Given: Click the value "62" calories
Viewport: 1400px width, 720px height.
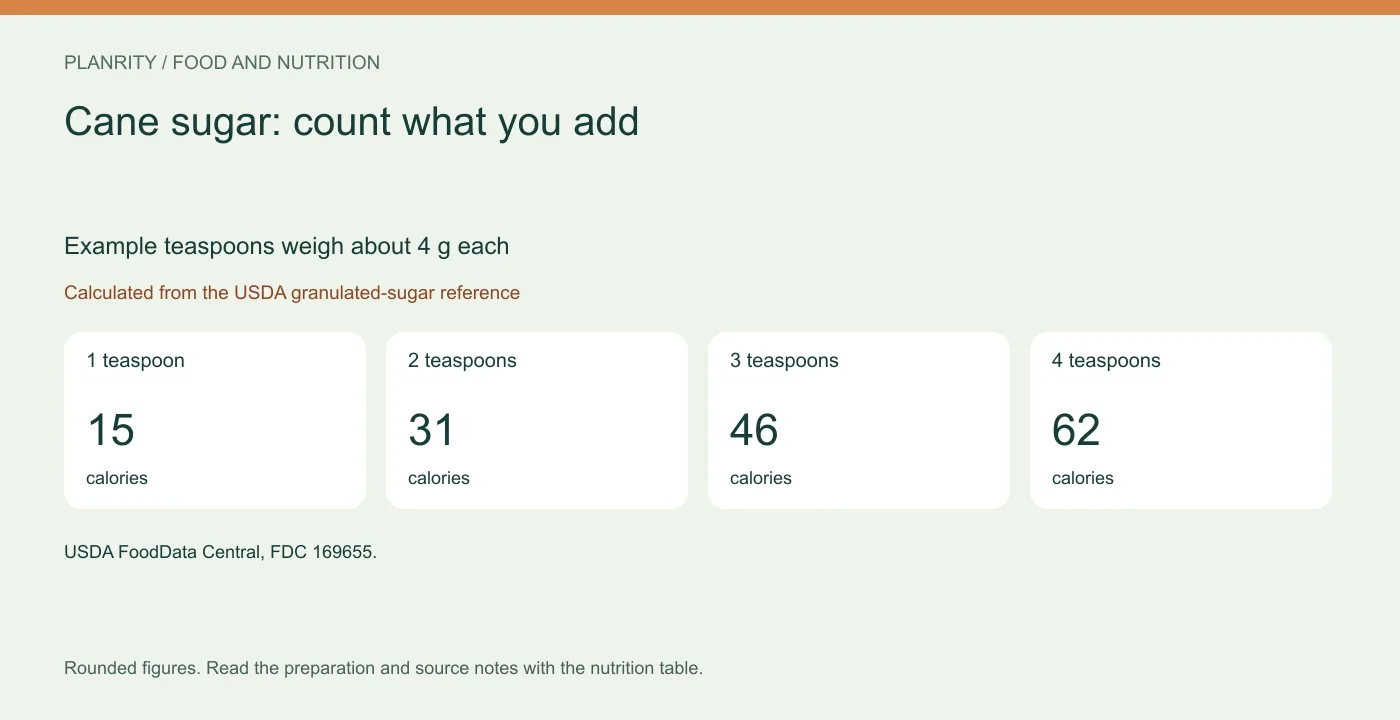Looking at the screenshot, I should tap(1076, 430).
